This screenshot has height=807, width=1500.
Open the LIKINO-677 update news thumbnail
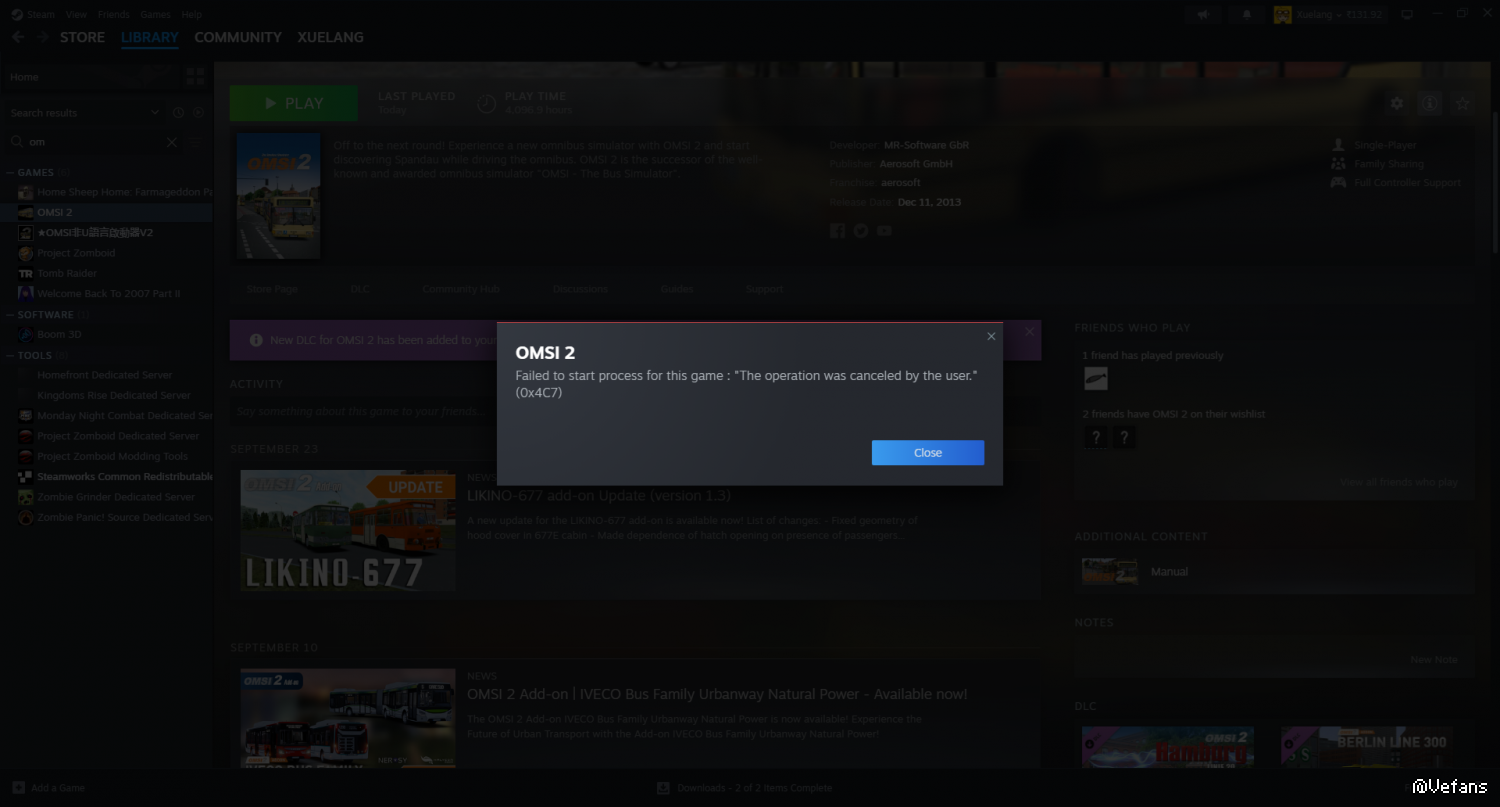[348, 530]
